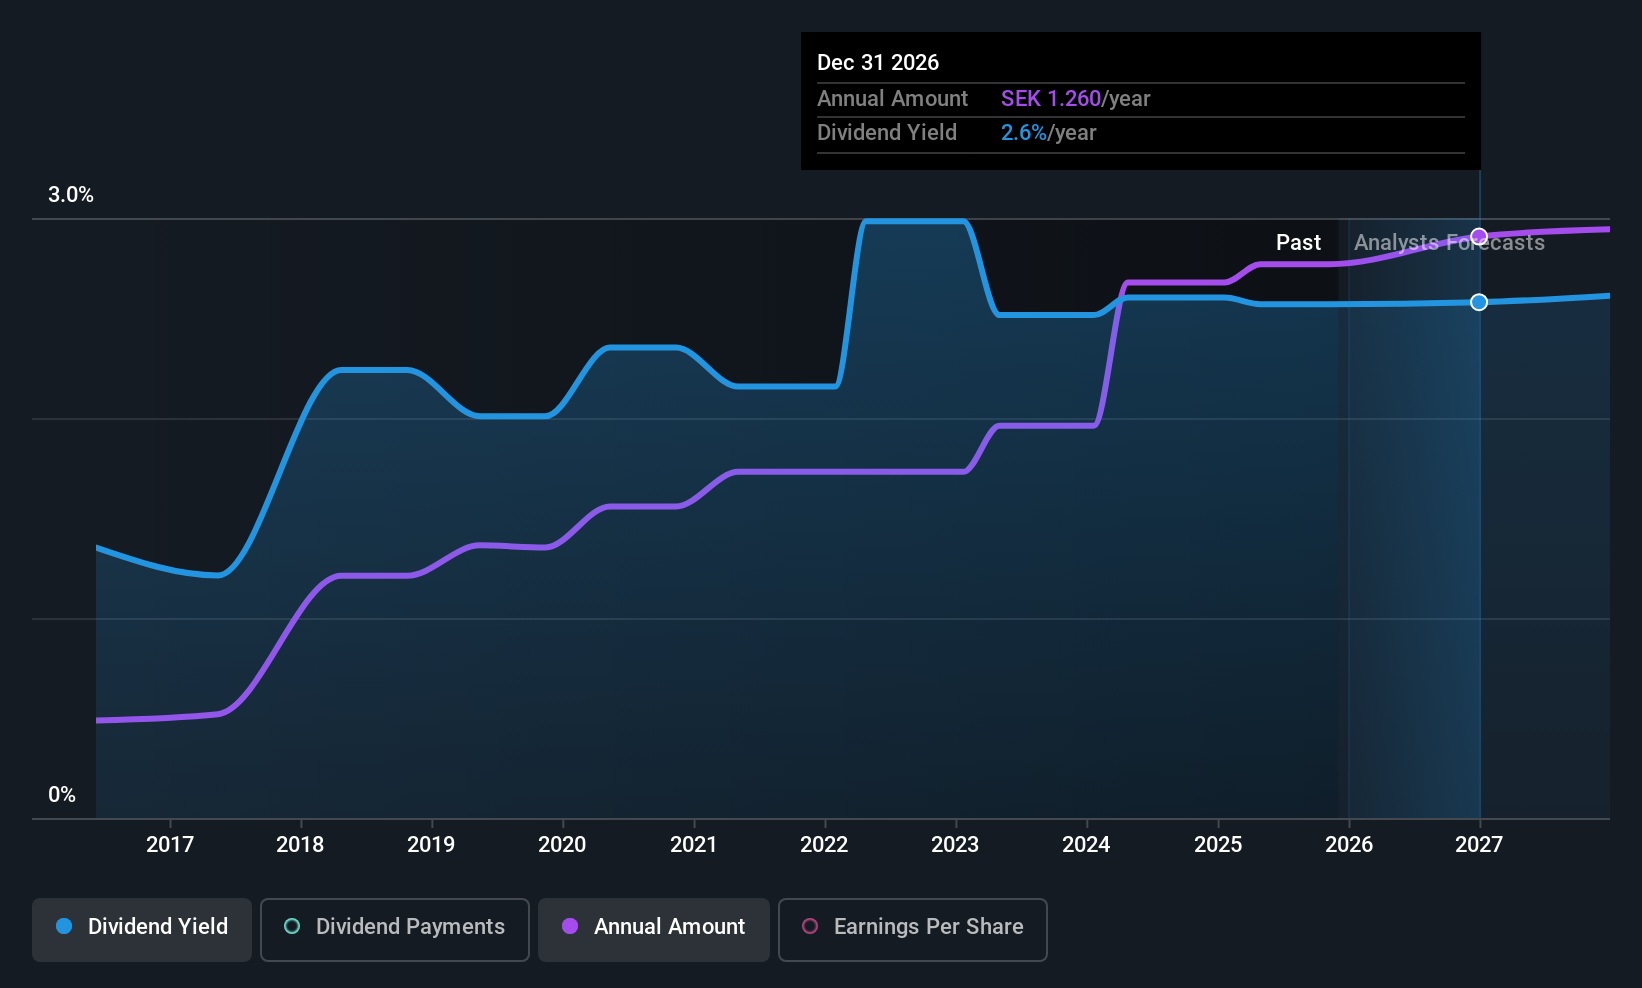Show the Earnings Per Share series
1642x988 pixels.
click(912, 927)
